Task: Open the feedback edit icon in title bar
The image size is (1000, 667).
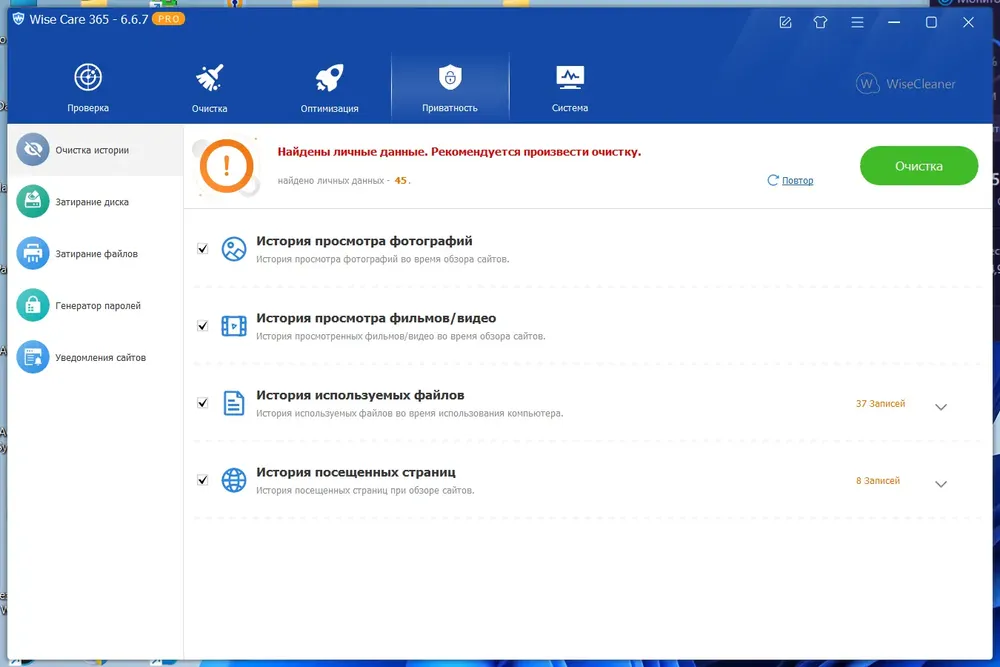Action: (x=785, y=22)
